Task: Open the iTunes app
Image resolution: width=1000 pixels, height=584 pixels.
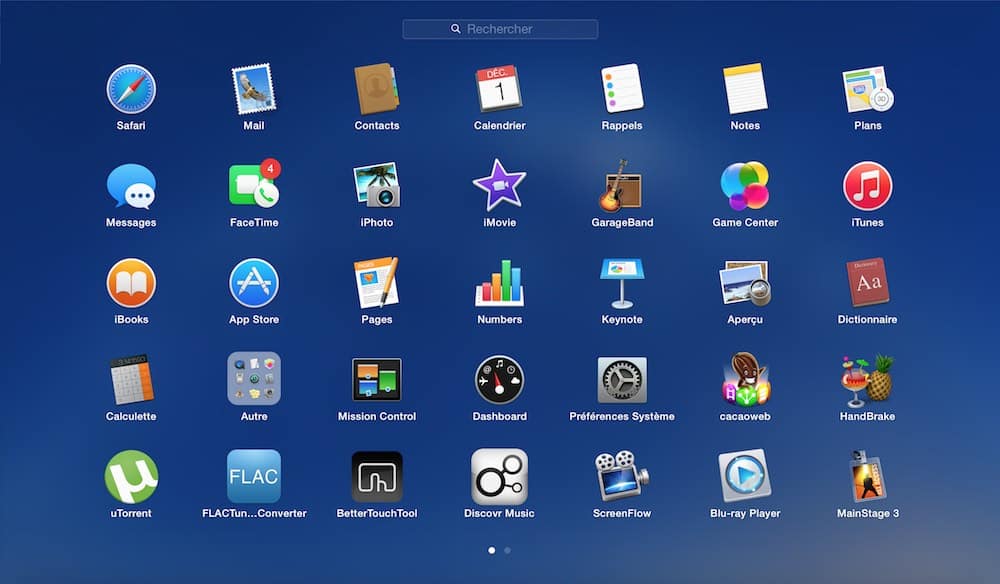Action: [867, 186]
